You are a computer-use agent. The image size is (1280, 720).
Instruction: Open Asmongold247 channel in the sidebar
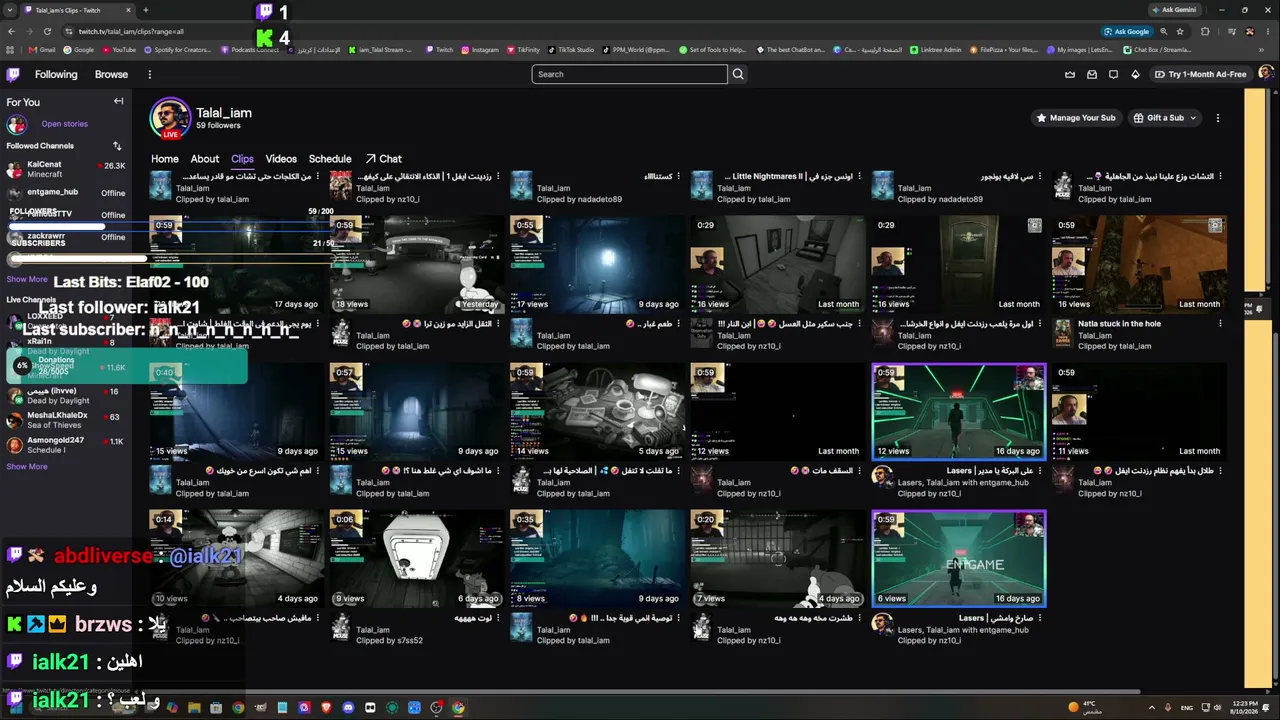66,445
